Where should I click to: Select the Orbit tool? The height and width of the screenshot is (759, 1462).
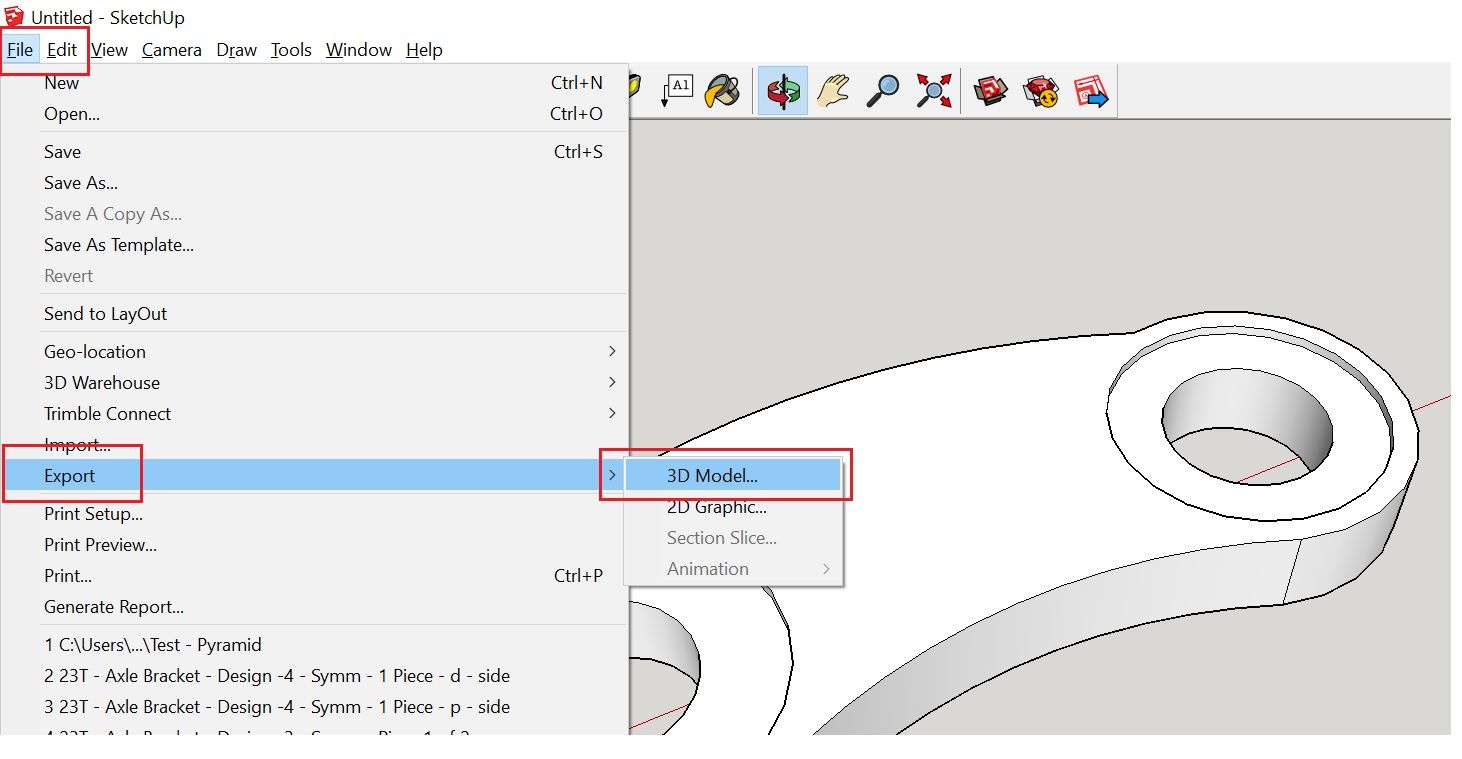pos(782,90)
